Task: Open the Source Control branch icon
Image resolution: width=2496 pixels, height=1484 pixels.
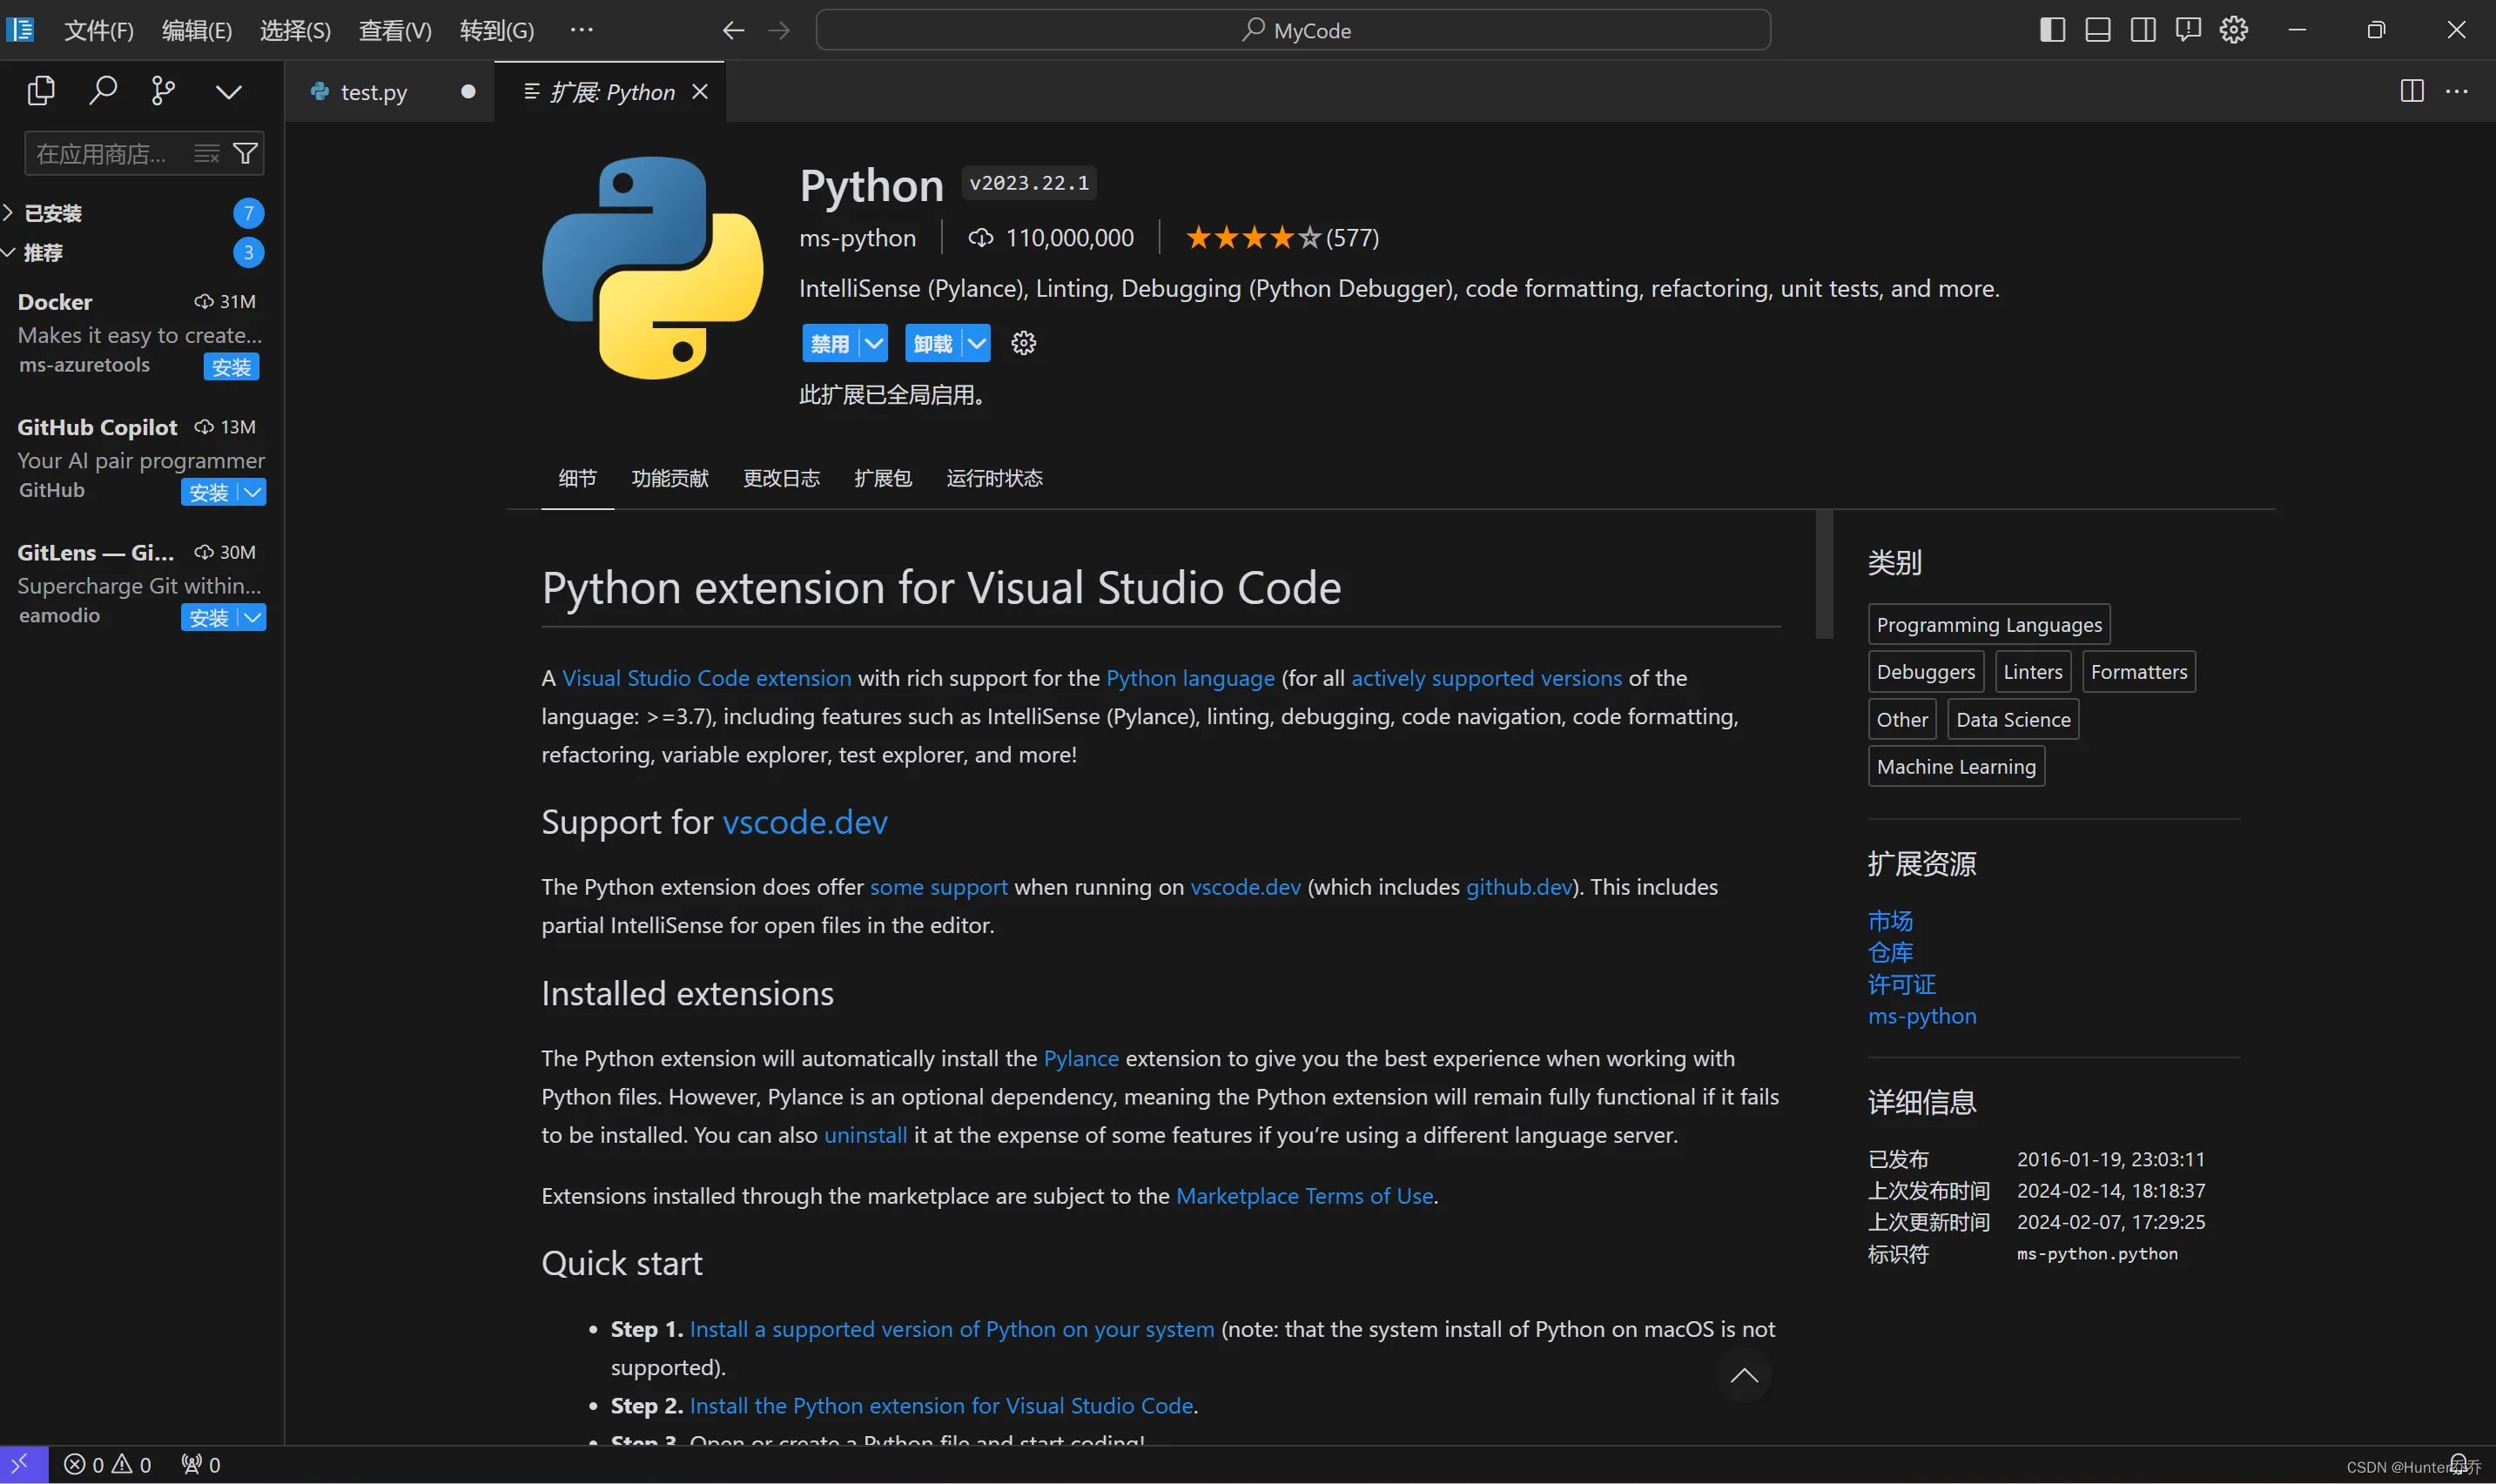Action: [163, 91]
